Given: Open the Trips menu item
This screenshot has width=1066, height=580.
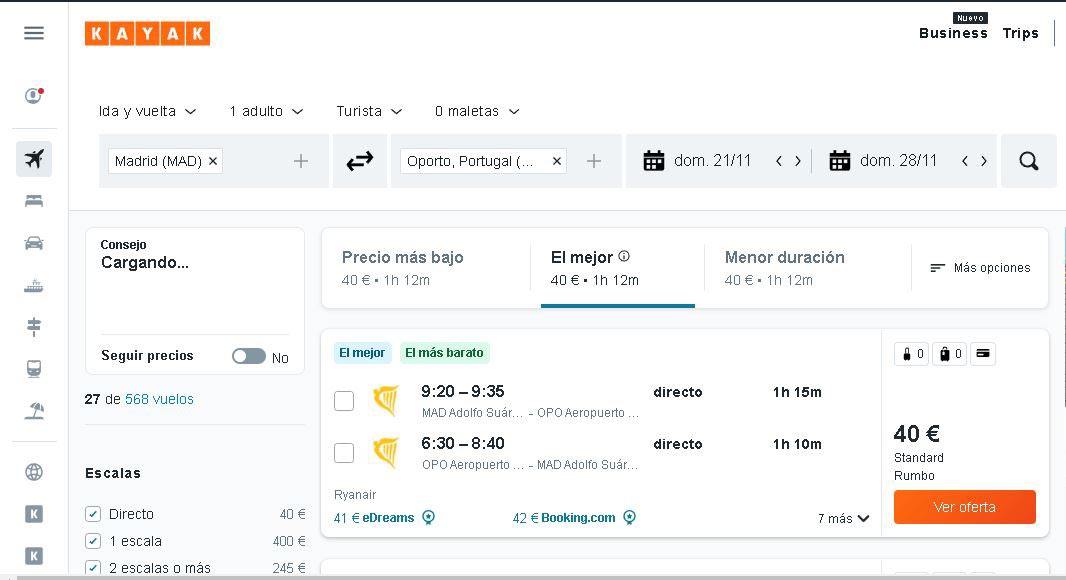Looking at the screenshot, I should click(x=1020, y=33).
